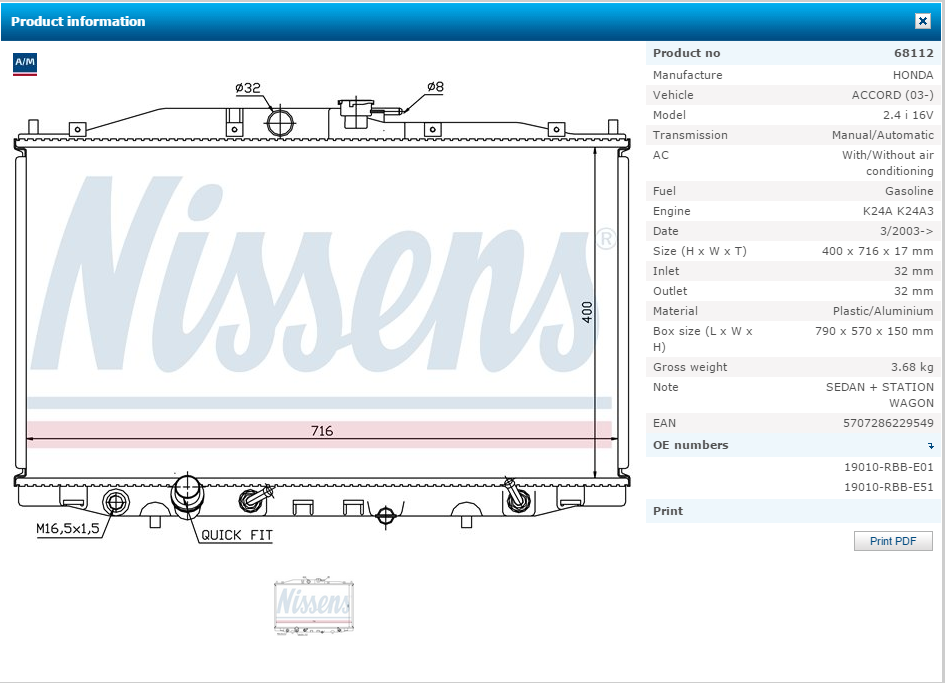Viewport: 945px width, 683px height.
Task: Click the QUICK FIT label in drawing
Action: click(237, 535)
